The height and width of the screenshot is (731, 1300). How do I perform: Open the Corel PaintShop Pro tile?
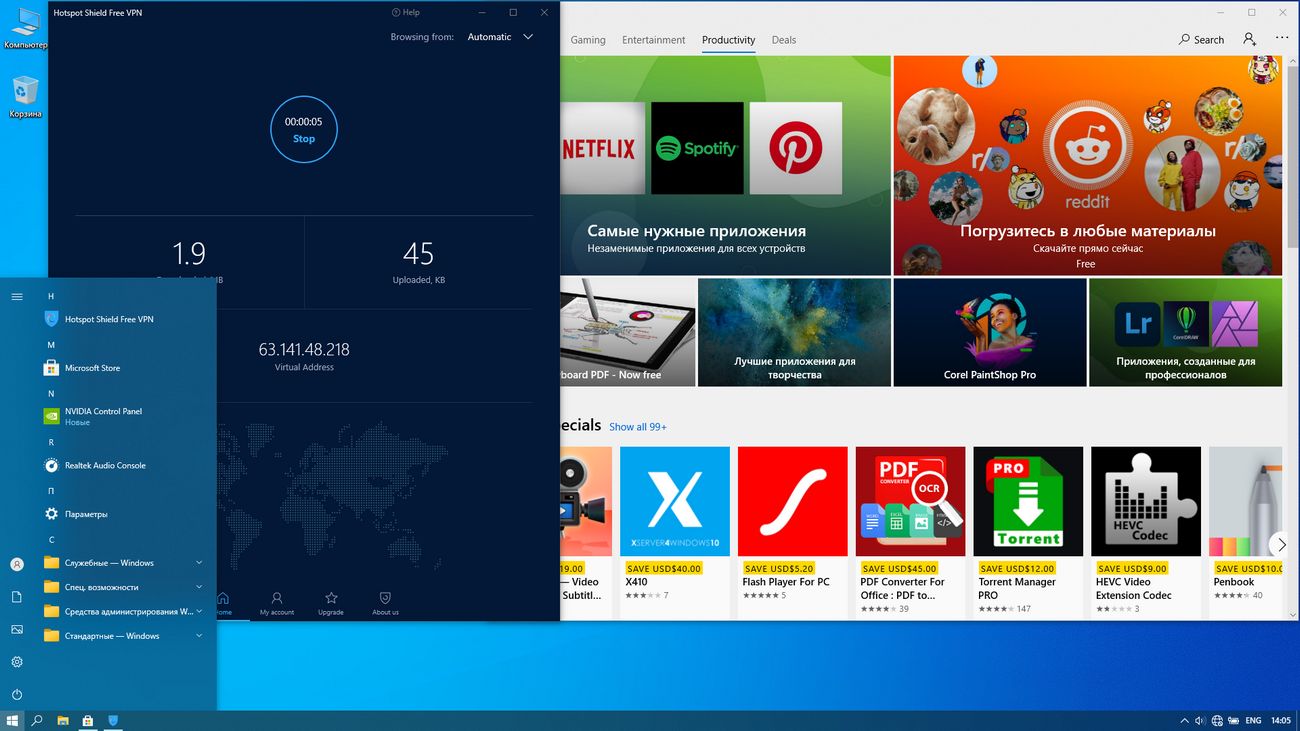(990, 332)
